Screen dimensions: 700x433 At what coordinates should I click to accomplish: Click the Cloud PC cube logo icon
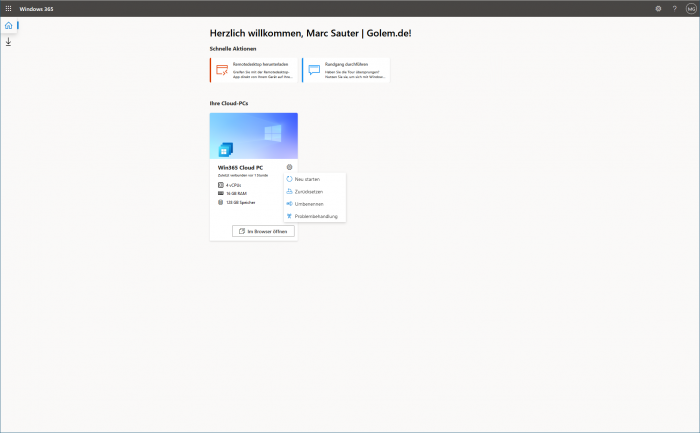click(225, 150)
